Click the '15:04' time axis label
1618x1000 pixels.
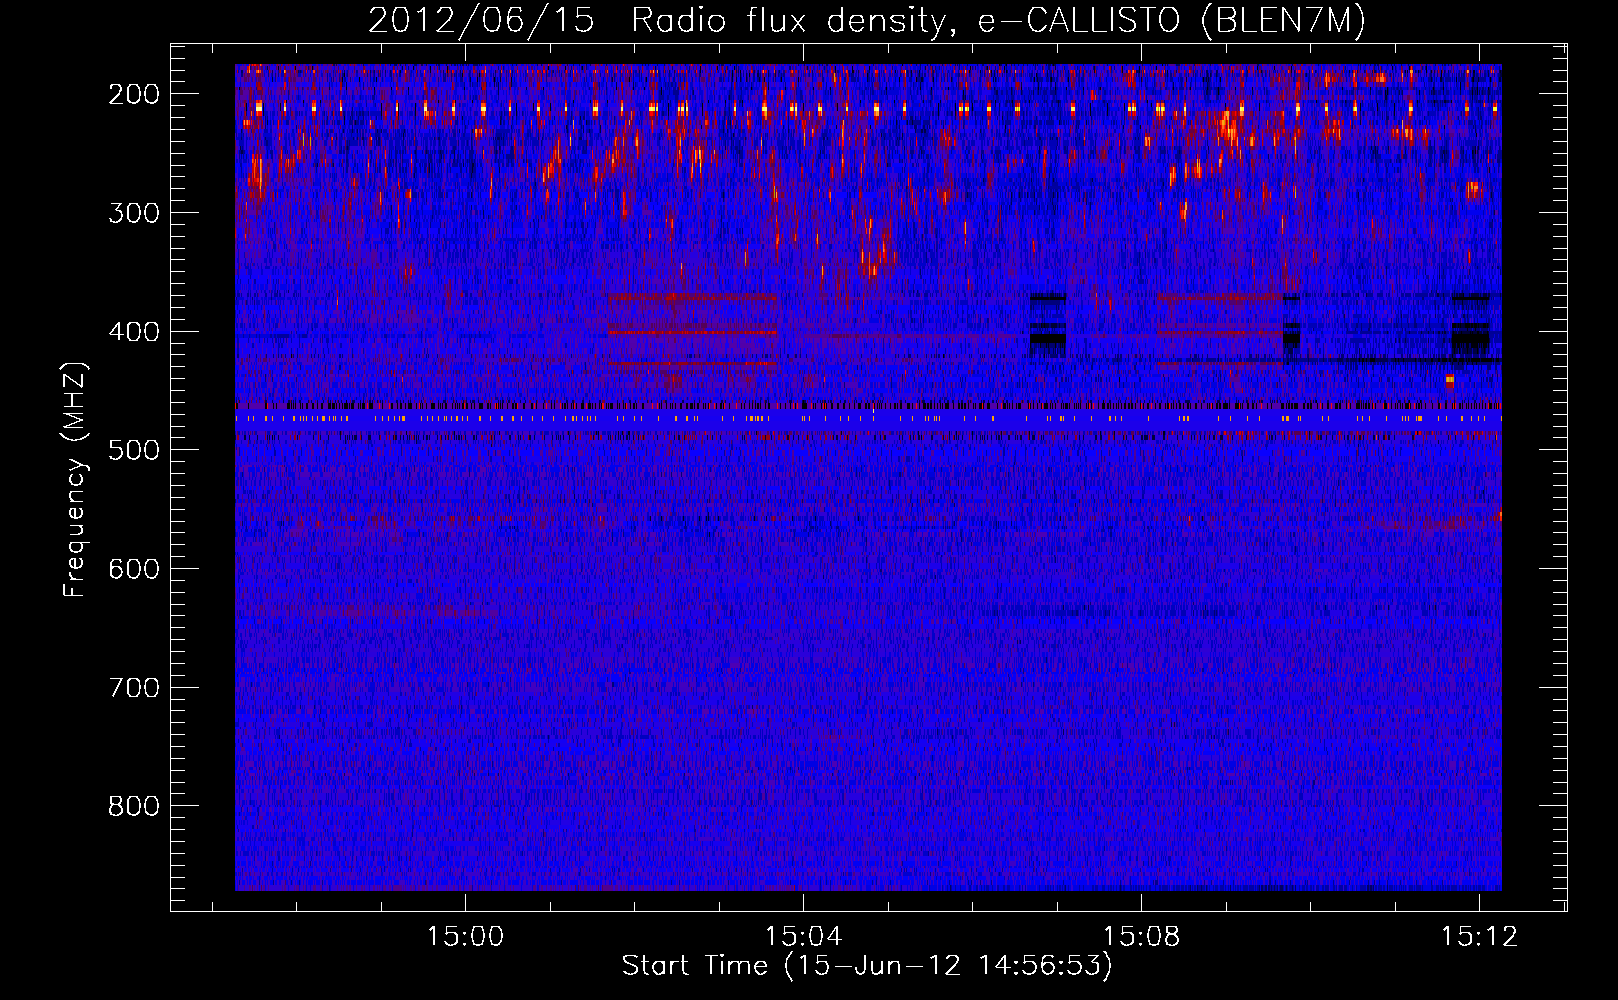803,937
